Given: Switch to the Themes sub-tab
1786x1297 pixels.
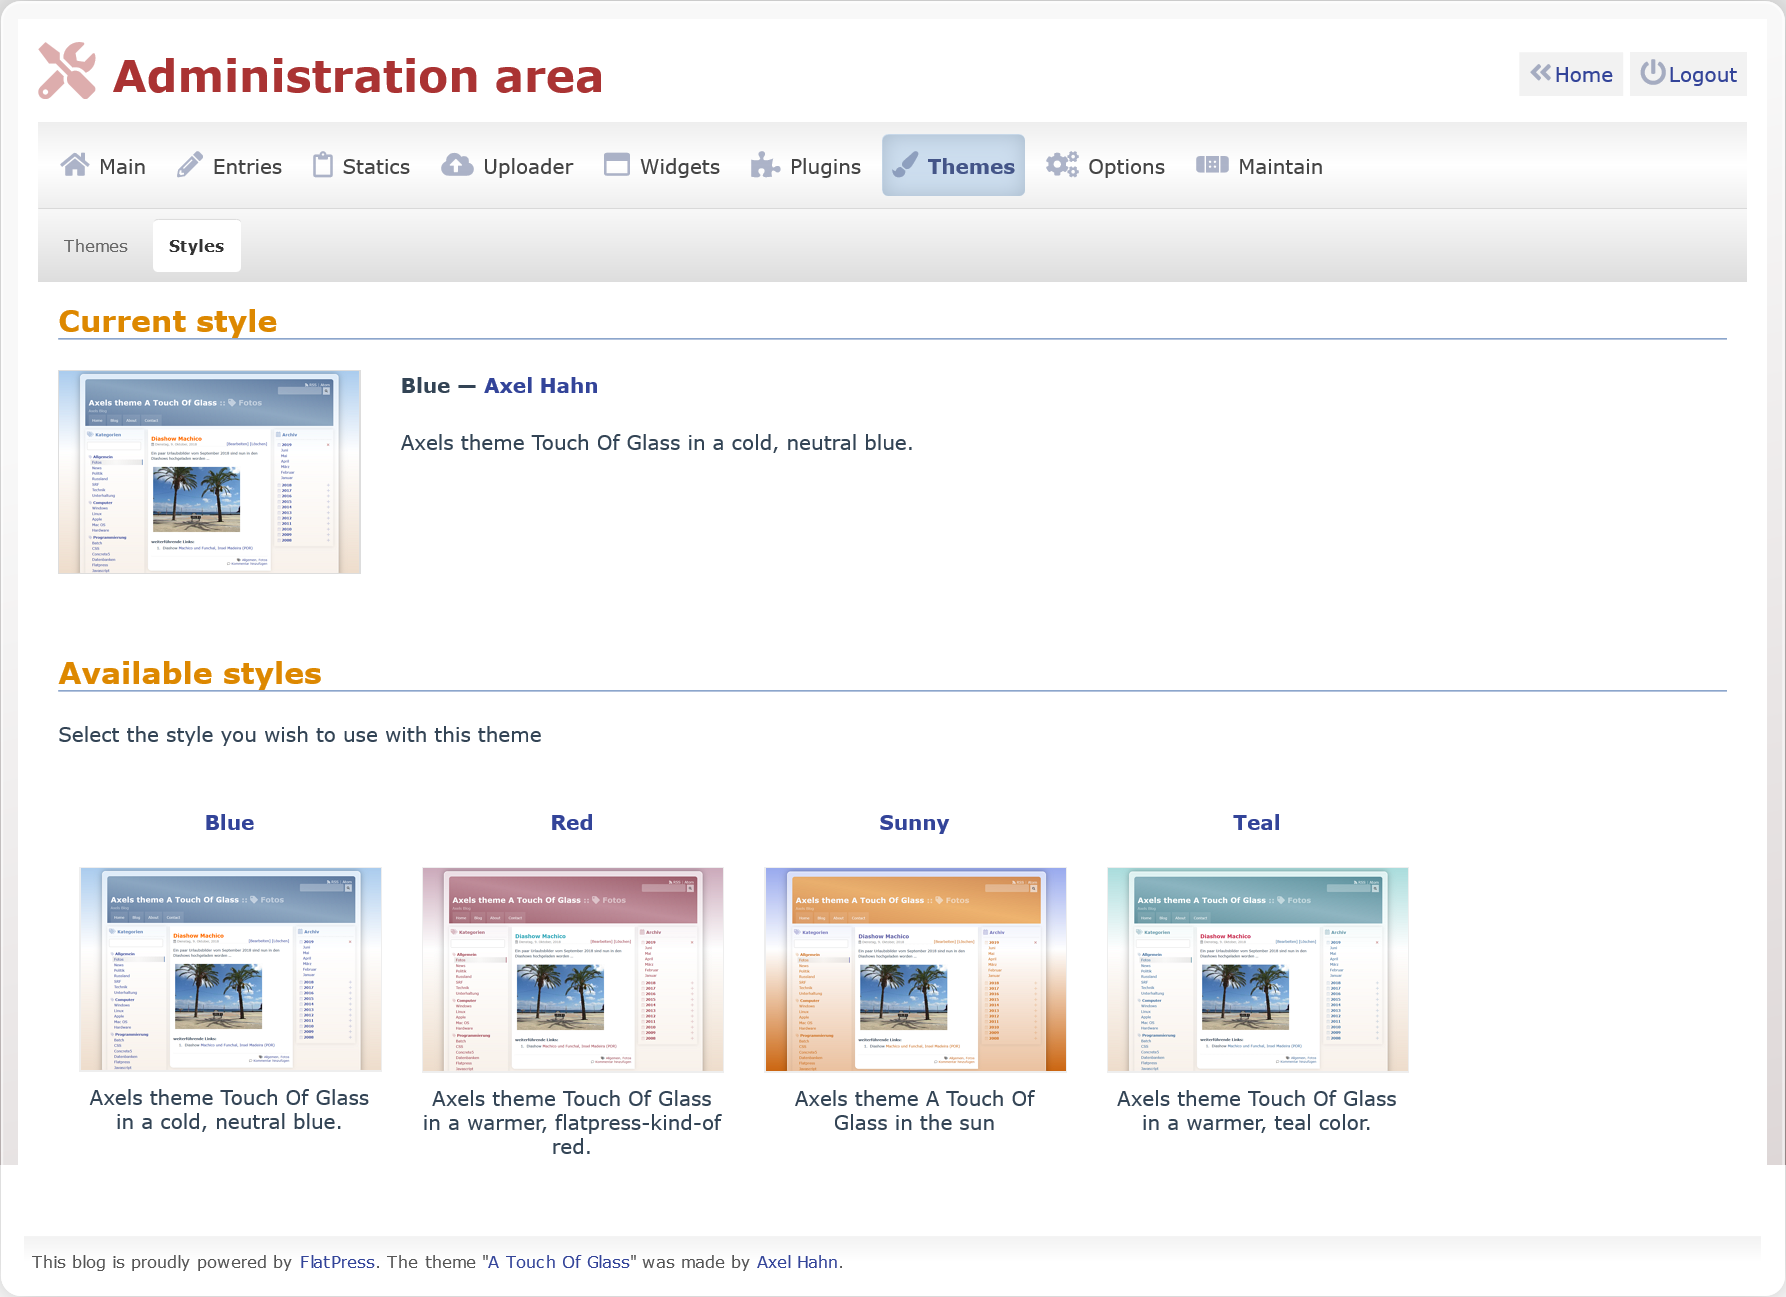Looking at the screenshot, I should [96, 246].
